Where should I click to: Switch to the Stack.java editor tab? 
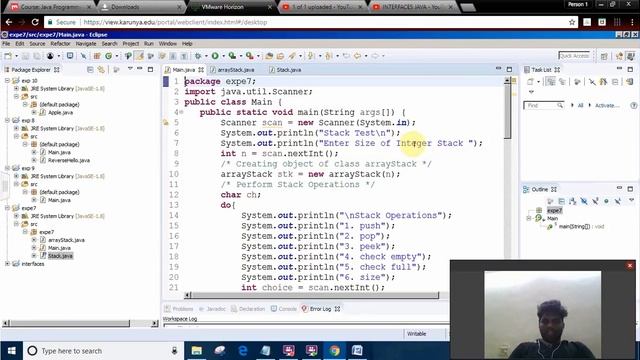tap(288, 70)
